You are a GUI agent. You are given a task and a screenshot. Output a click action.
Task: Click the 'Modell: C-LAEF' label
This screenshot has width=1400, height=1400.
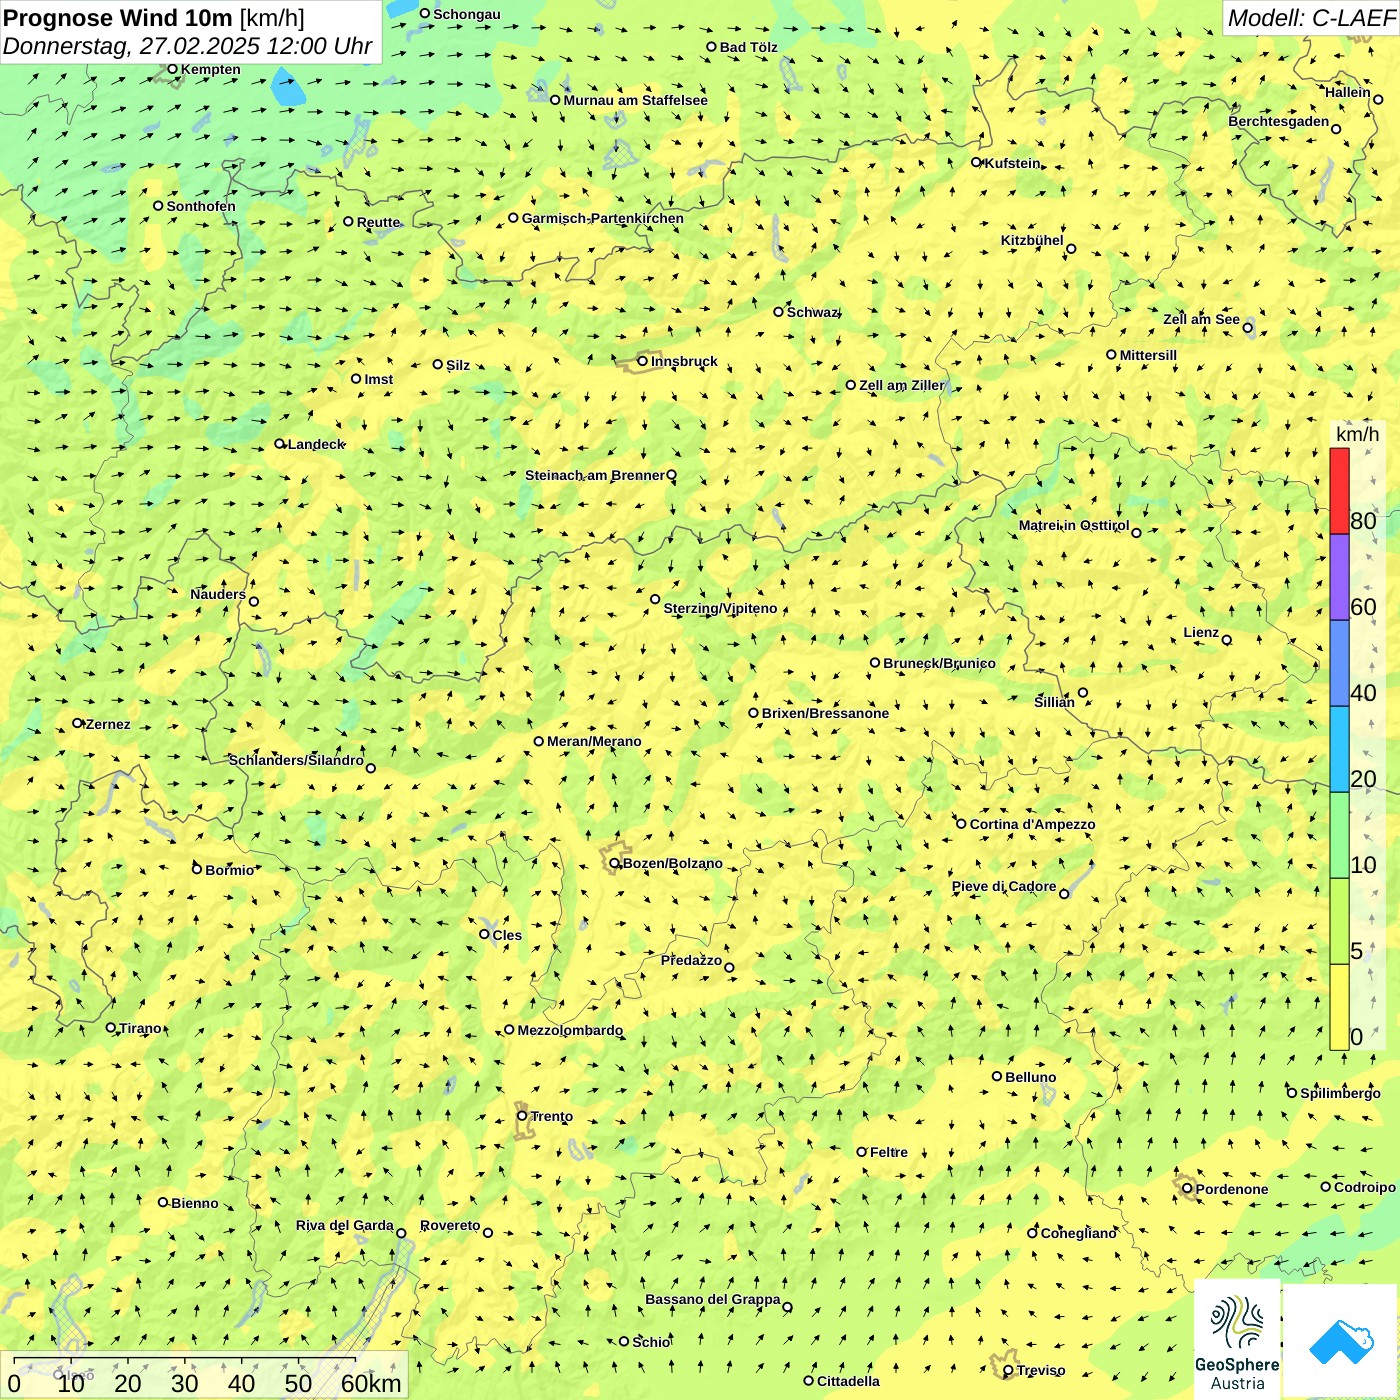1311,18
